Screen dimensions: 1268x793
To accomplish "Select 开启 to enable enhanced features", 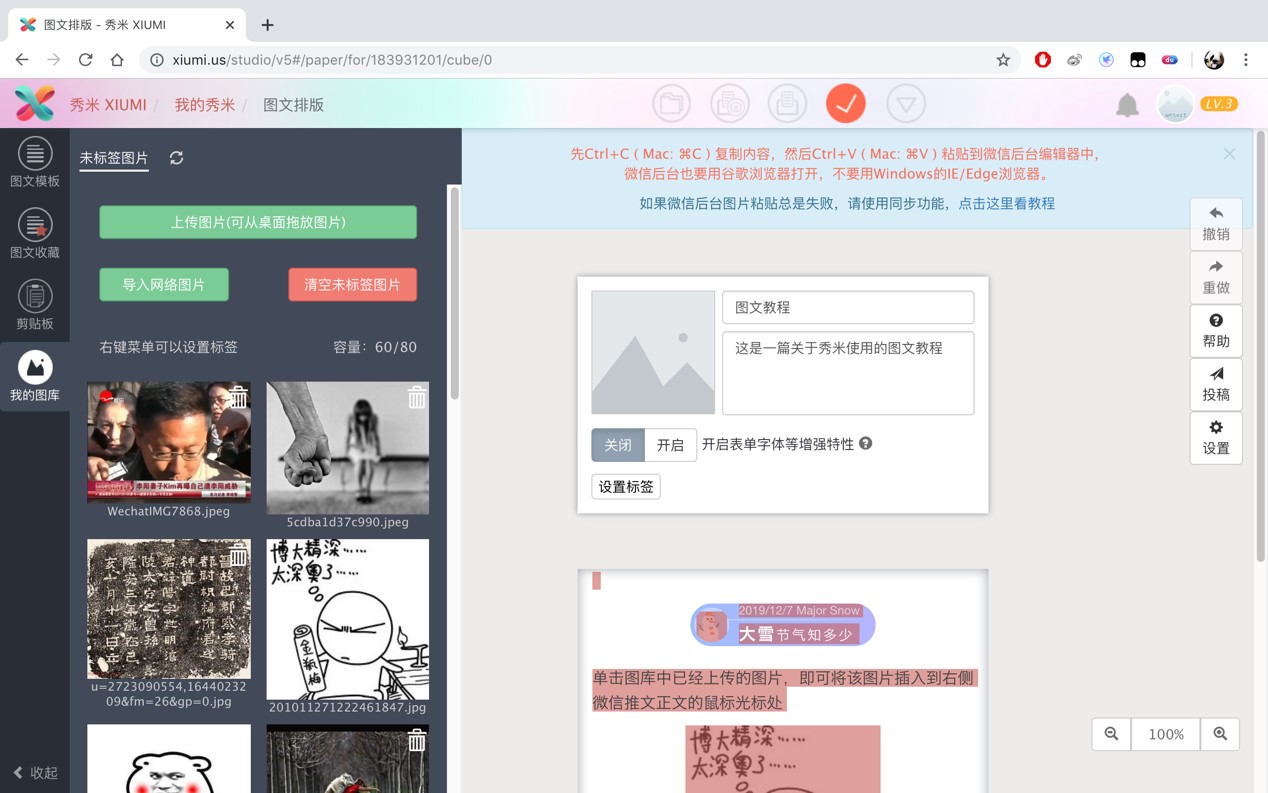I will click(670, 445).
